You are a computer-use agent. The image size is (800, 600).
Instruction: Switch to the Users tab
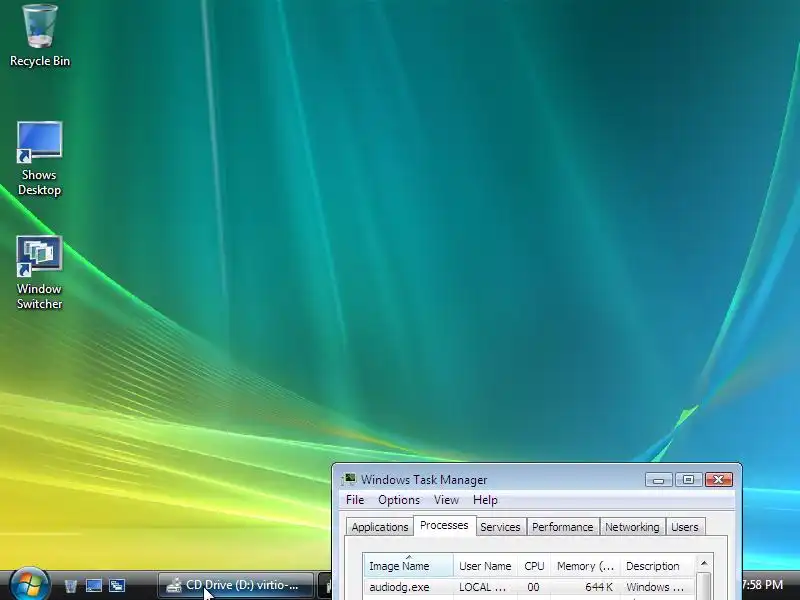pyautogui.click(x=685, y=527)
